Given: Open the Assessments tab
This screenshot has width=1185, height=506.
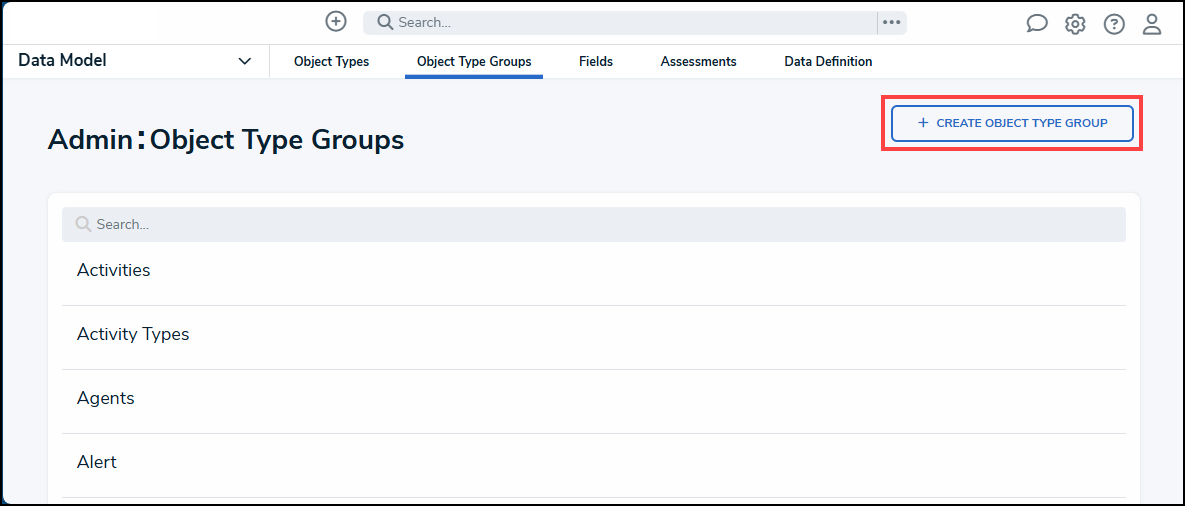Looking at the screenshot, I should point(698,62).
